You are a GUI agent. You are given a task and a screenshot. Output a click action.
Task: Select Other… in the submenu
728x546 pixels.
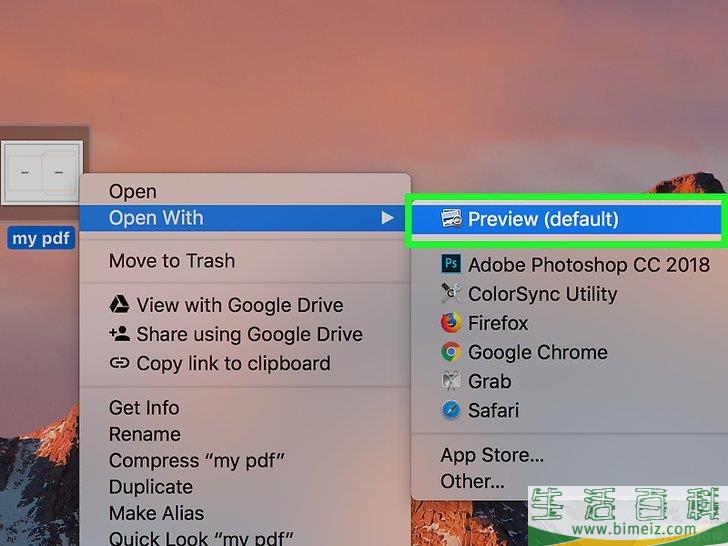(x=470, y=481)
